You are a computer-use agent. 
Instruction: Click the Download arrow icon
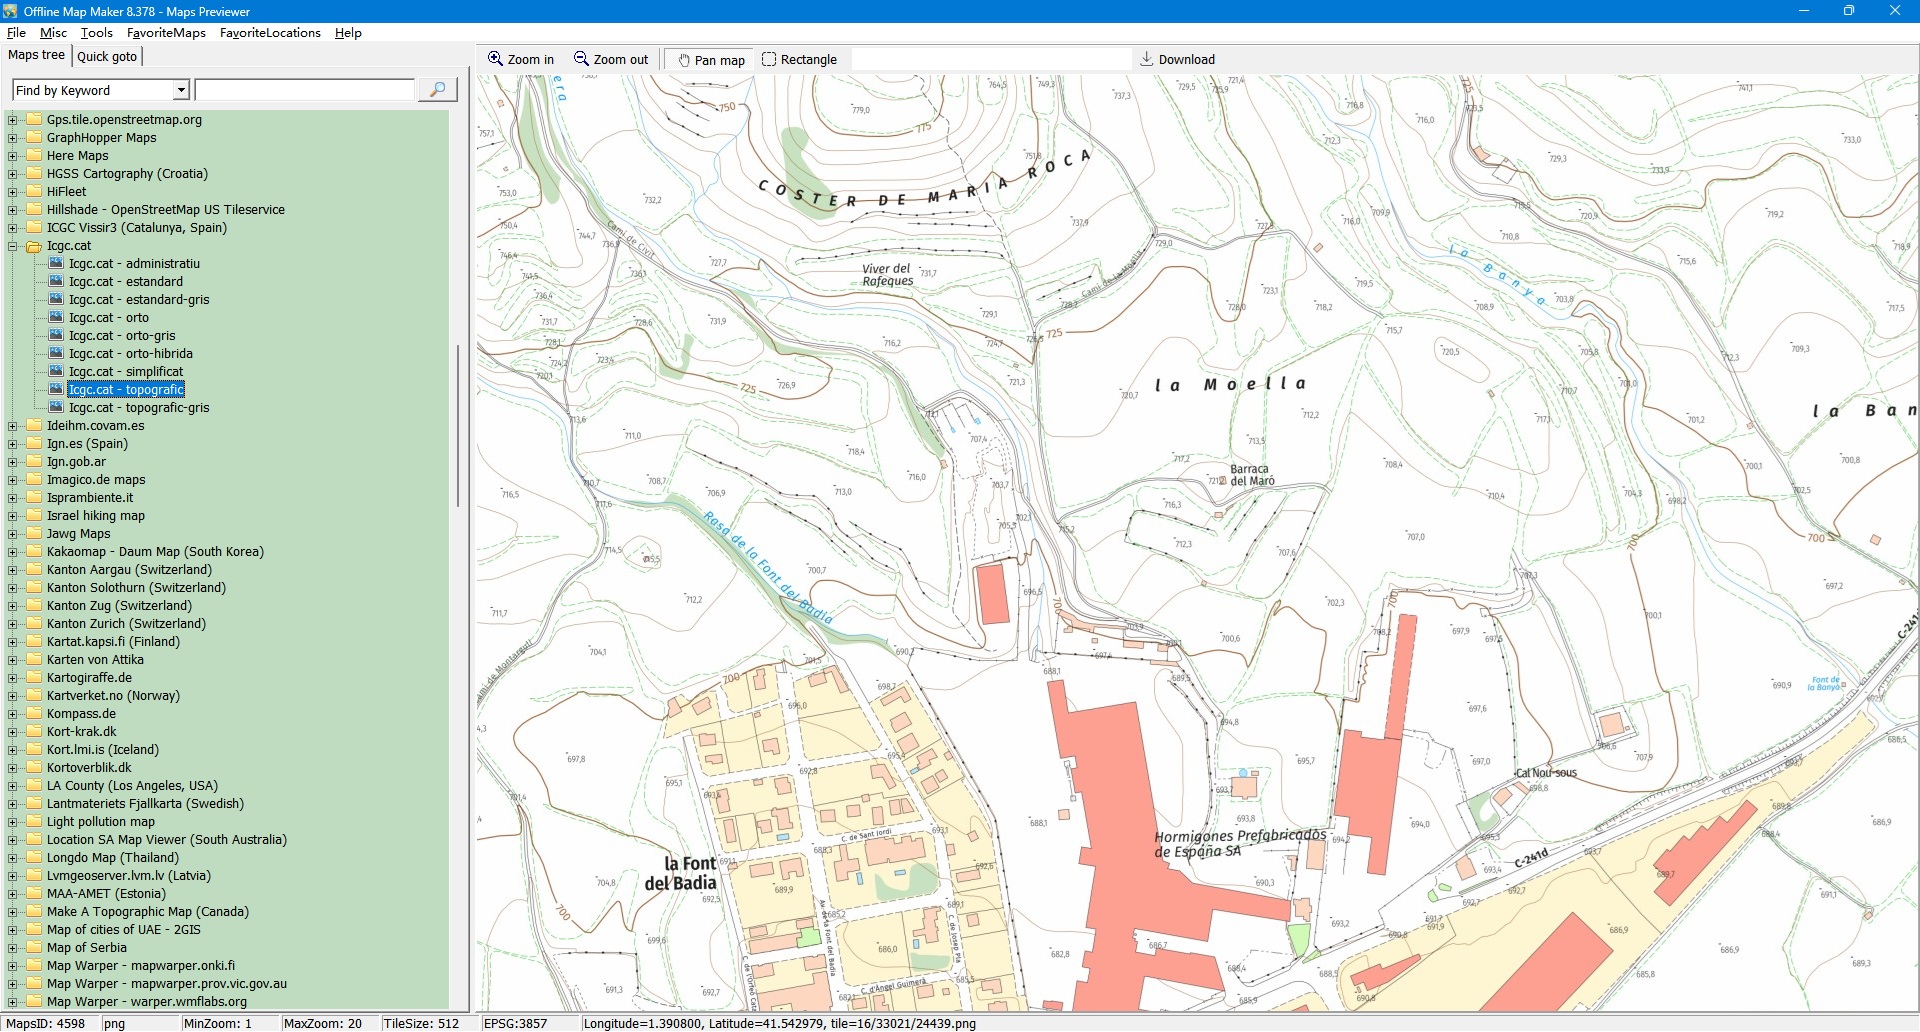(1147, 60)
